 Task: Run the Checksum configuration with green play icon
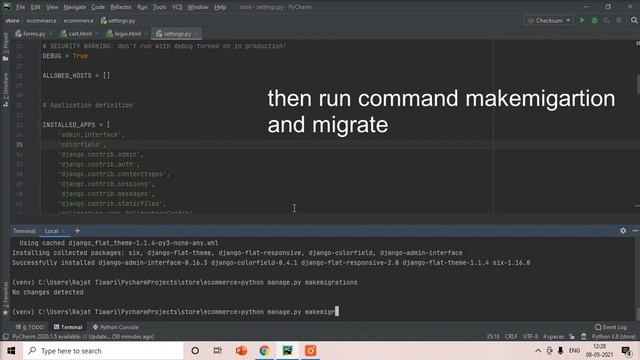[582, 20]
